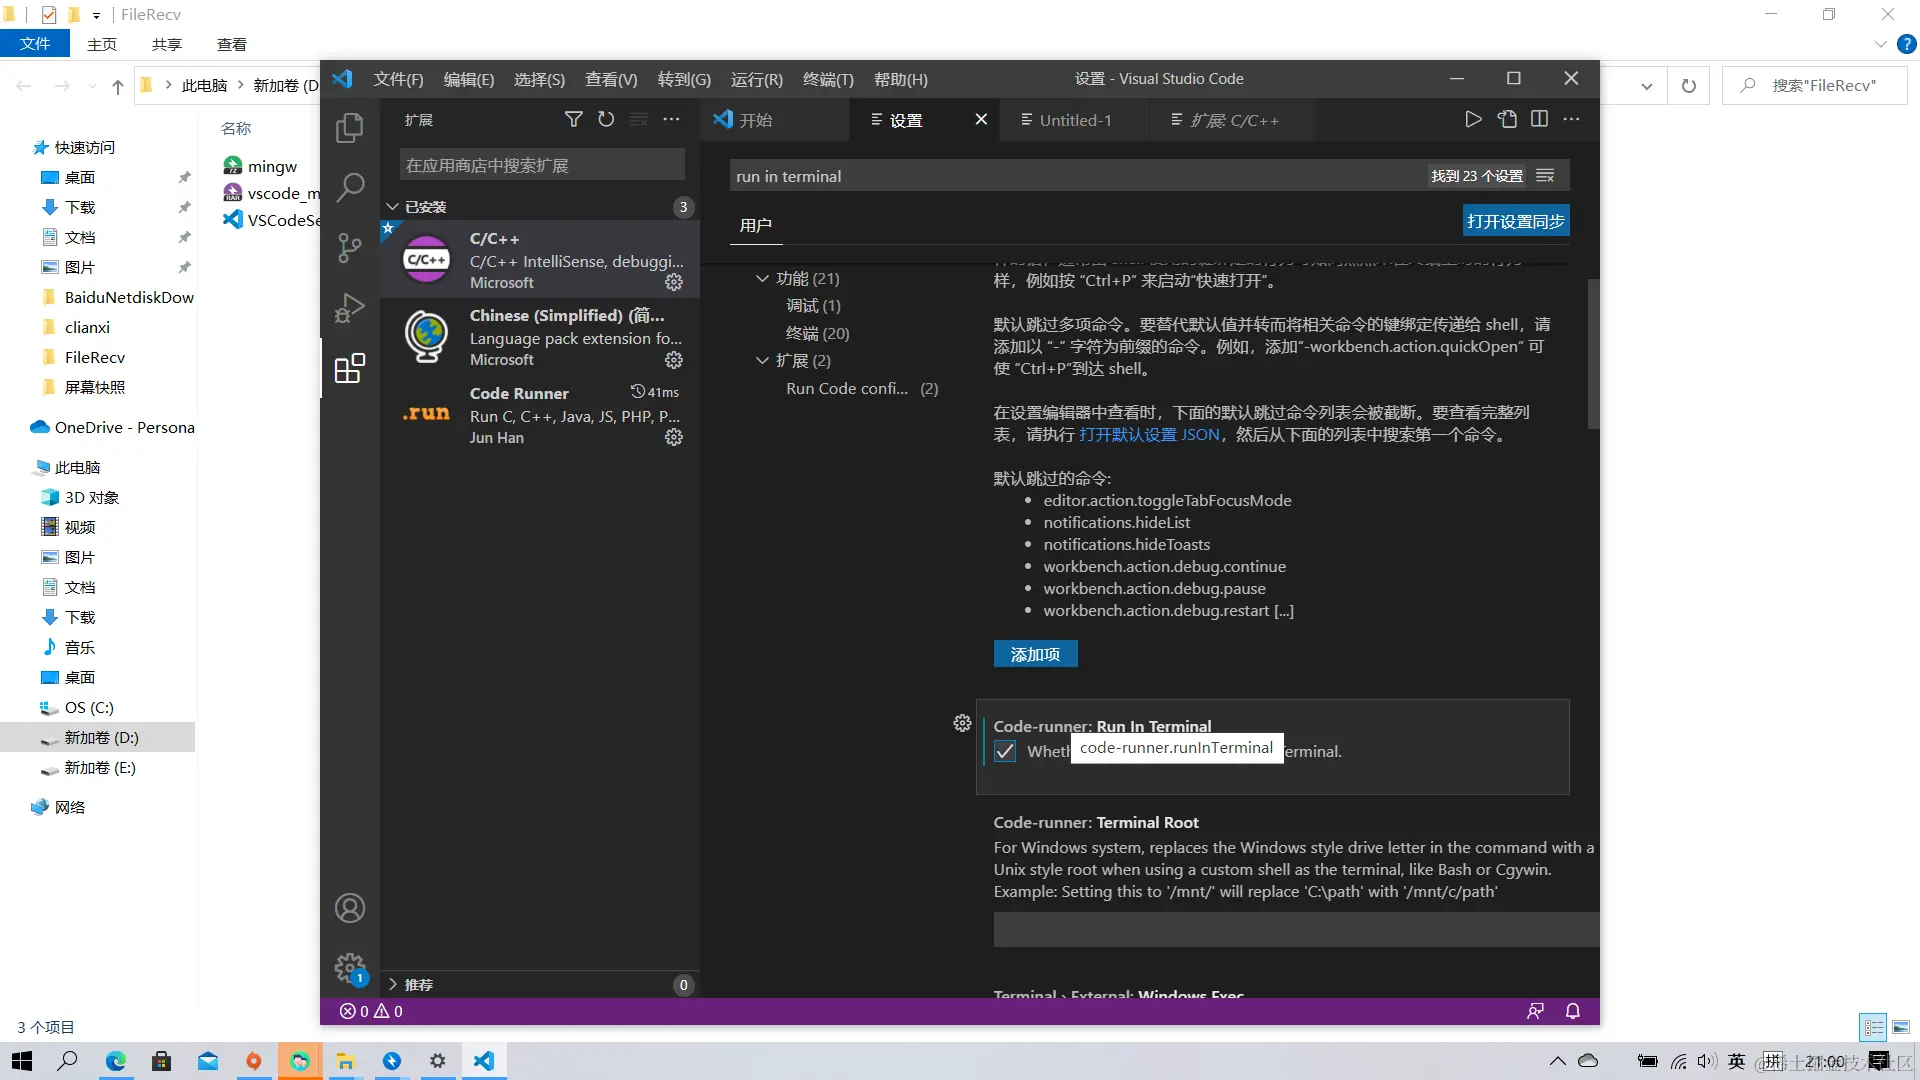Open the Run and Debug view
1920x1080 pixels.
pyautogui.click(x=349, y=308)
